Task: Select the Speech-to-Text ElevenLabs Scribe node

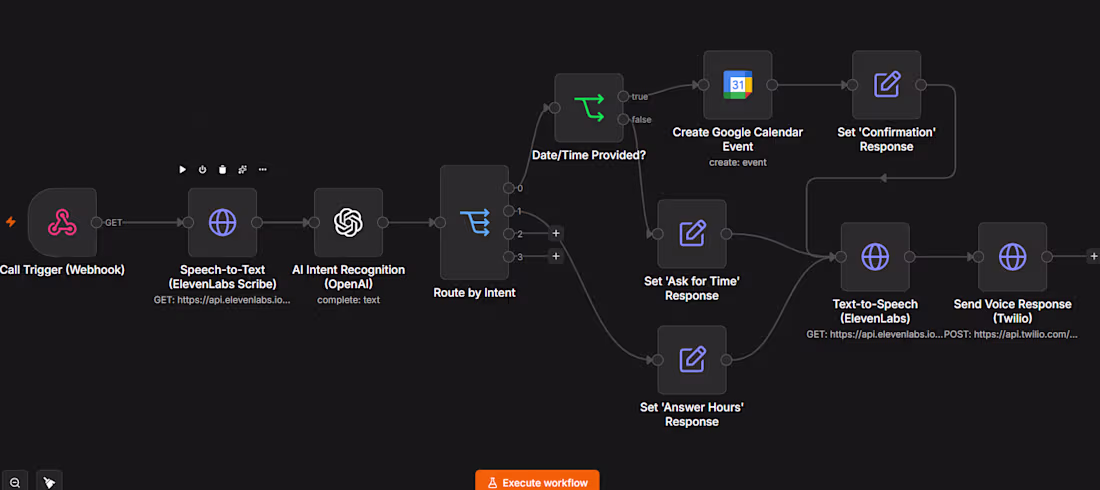Action: pyautogui.click(x=222, y=223)
